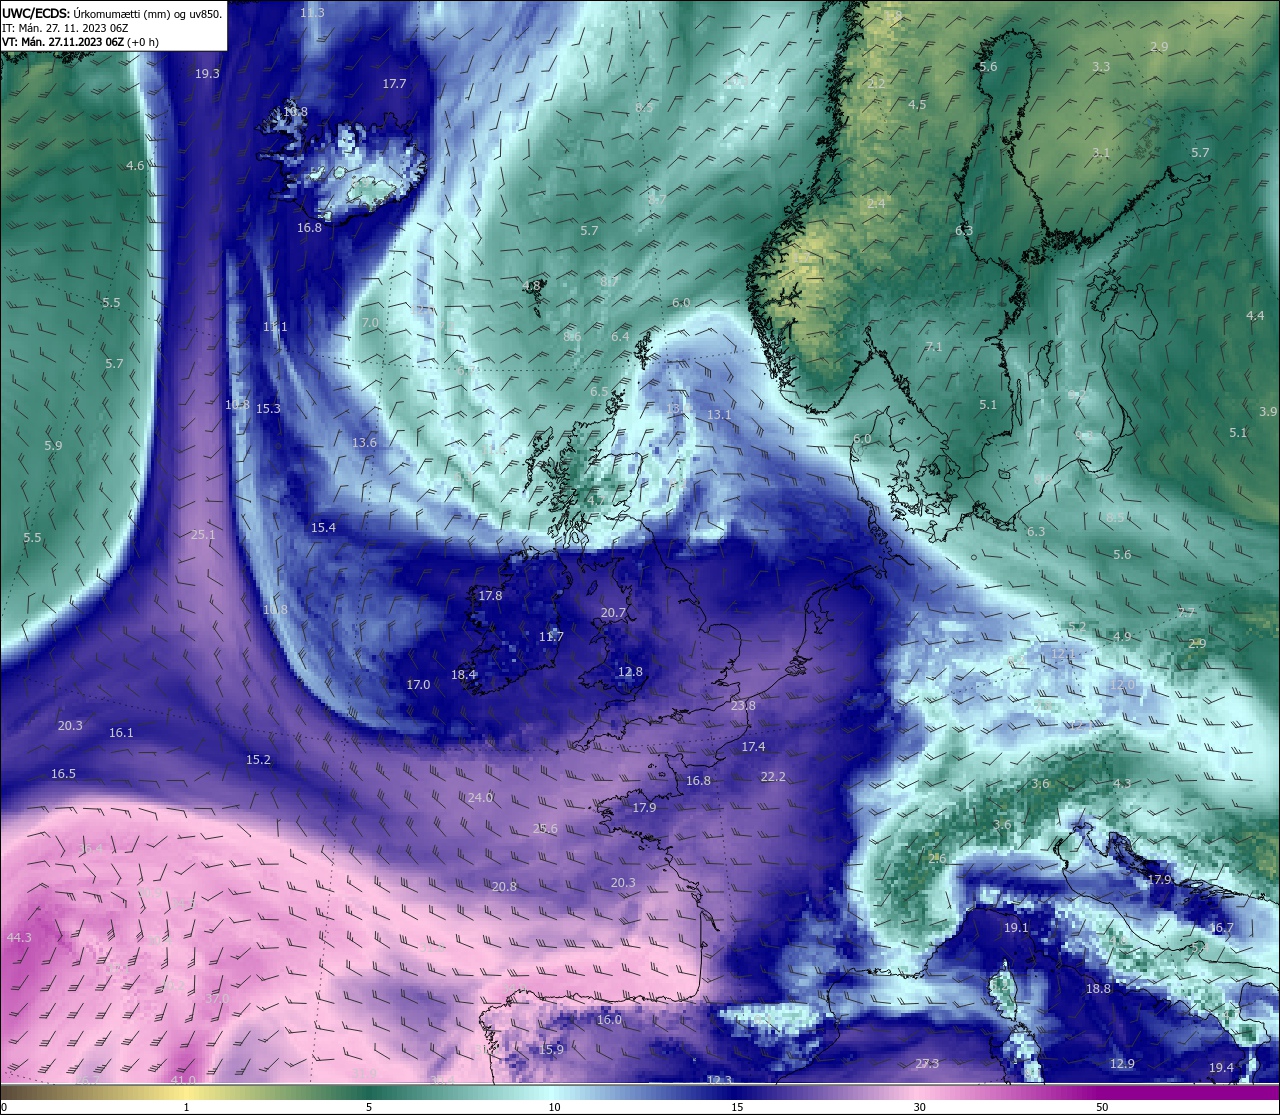Click the 19.1 value label
This screenshot has height=1115, width=1280.
1016,928
